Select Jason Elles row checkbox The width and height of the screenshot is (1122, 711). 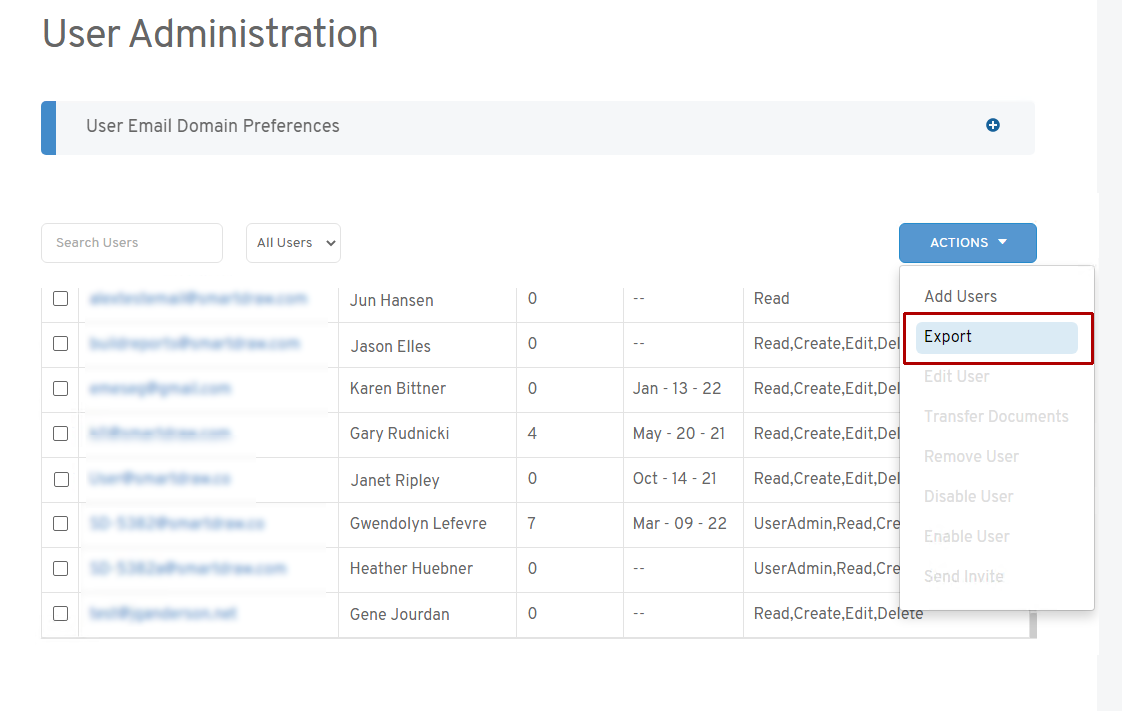tap(61, 343)
